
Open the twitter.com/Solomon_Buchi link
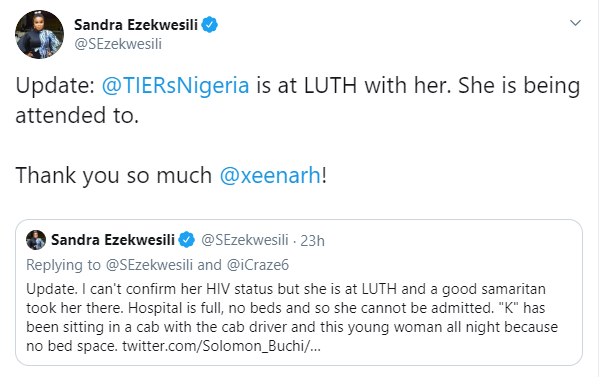(221, 346)
